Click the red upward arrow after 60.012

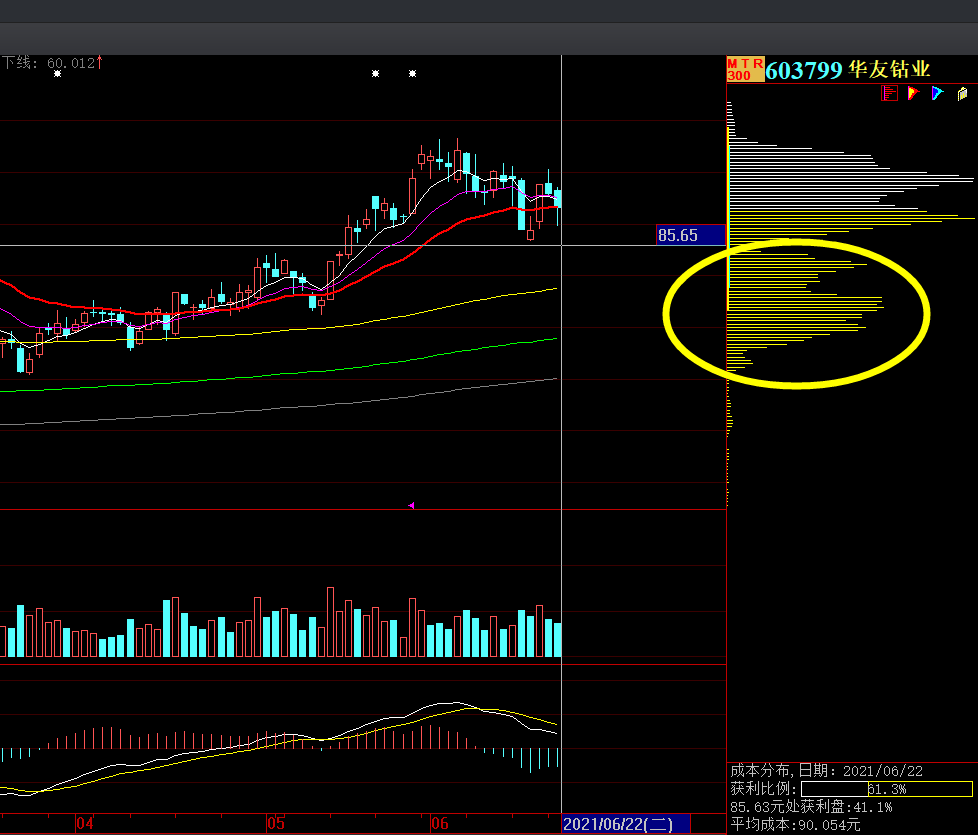(x=99, y=62)
